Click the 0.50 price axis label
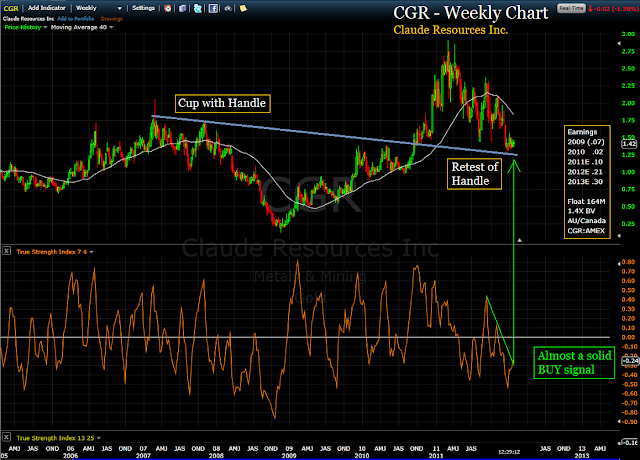Image resolution: width=640 pixels, height=460 pixels. click(x=628, y=207)
